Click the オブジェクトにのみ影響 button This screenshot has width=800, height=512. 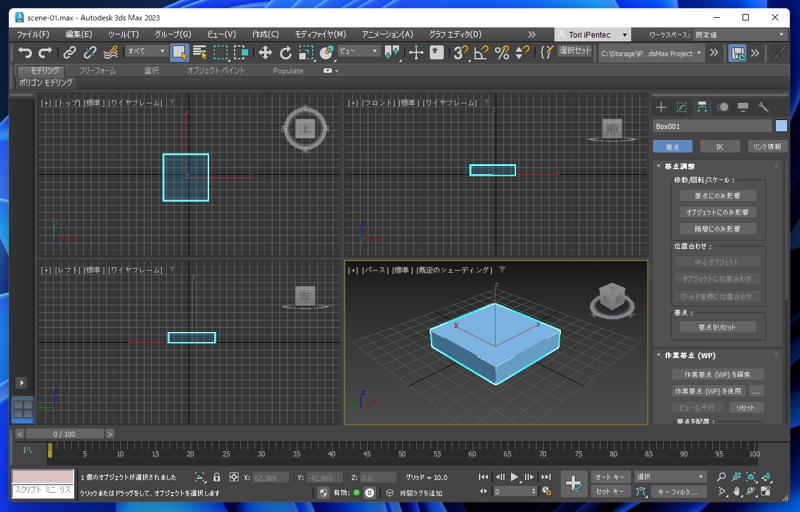point(717,212)
